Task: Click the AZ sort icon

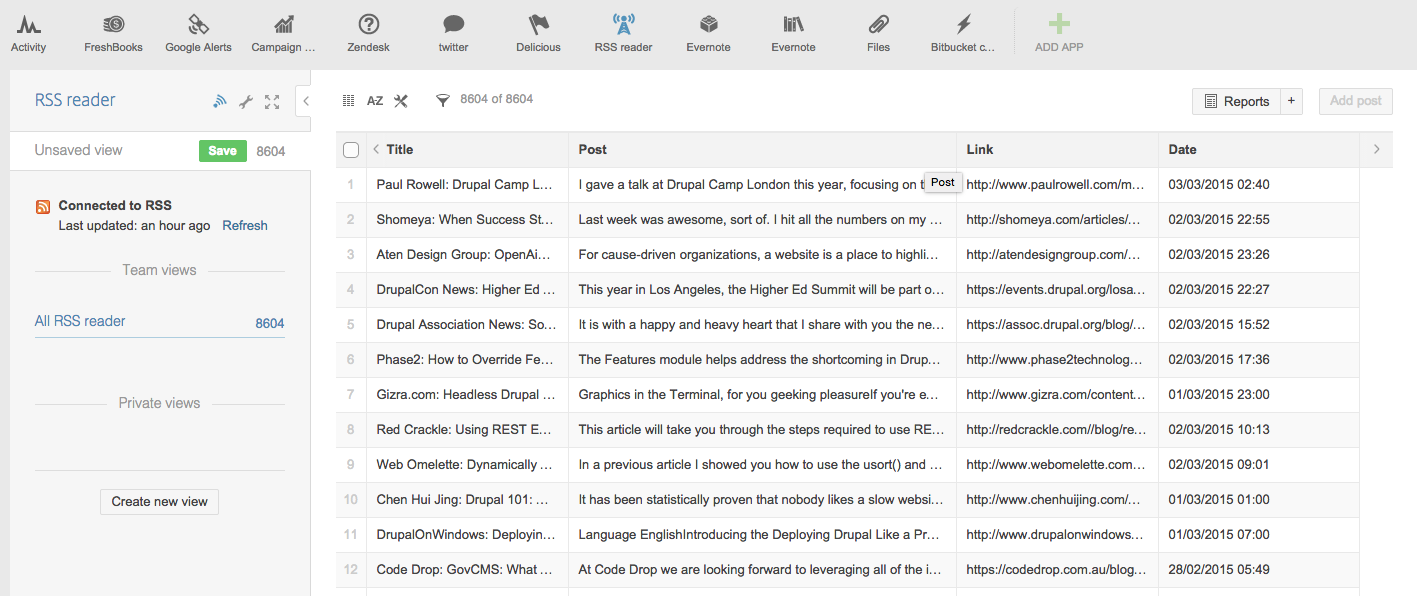Action: pyautogui.click(x=375, y=101)
